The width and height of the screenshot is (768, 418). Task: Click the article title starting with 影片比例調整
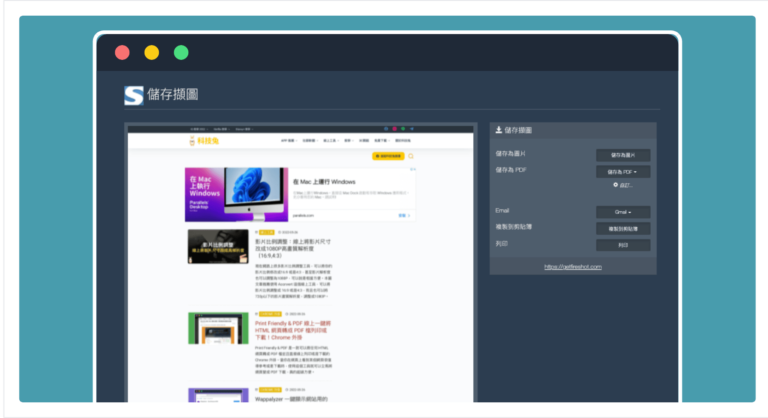click(x=293, y=249)
